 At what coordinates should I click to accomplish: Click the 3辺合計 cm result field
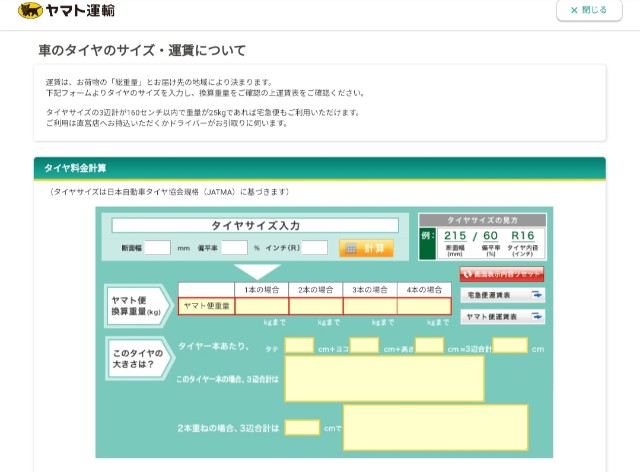510,345
